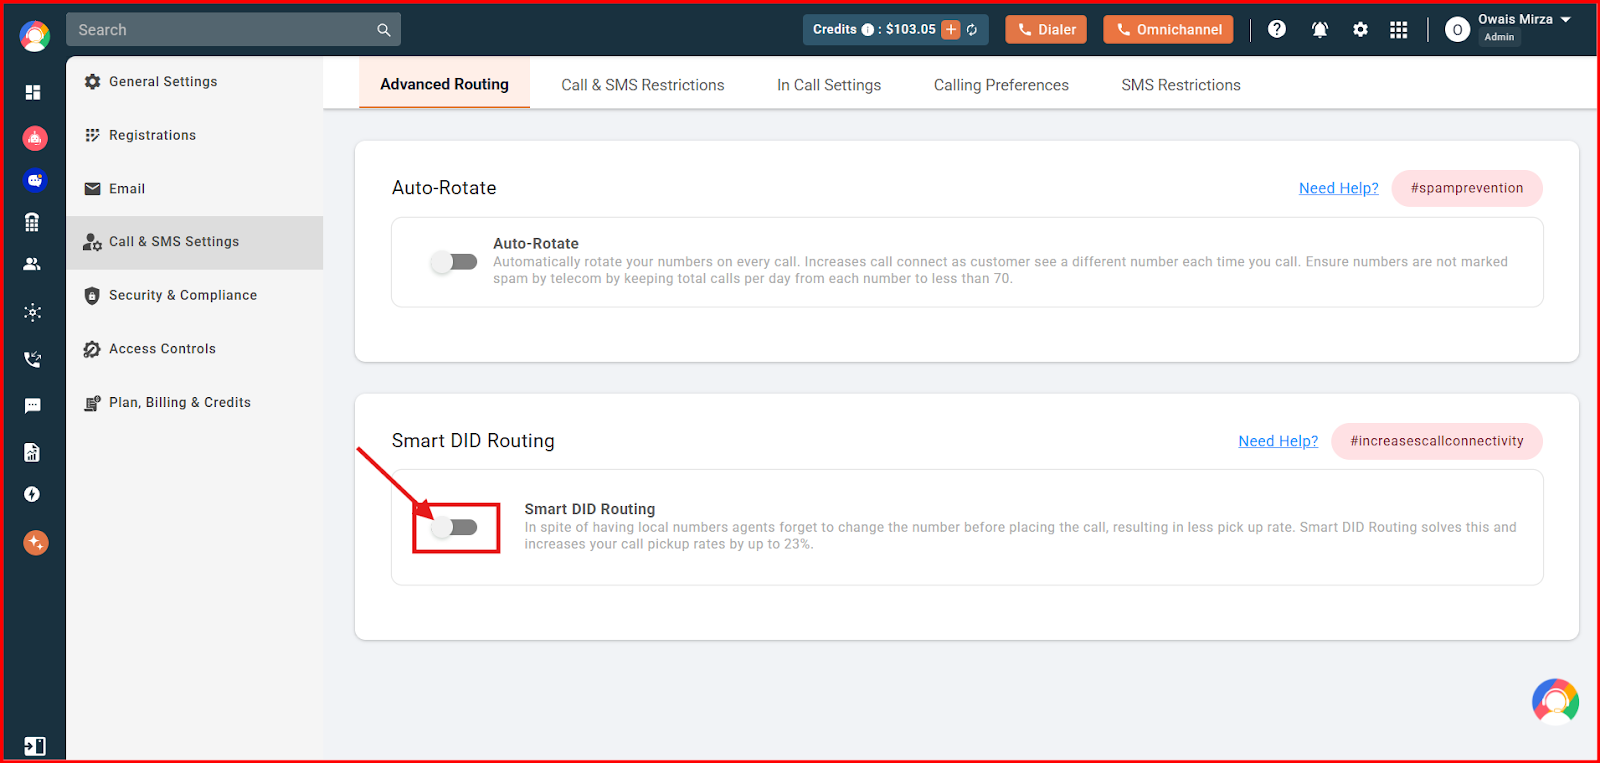Open the Calling Preferences tab
This screenshot has height=763, width=1600.
[1001, 85]
